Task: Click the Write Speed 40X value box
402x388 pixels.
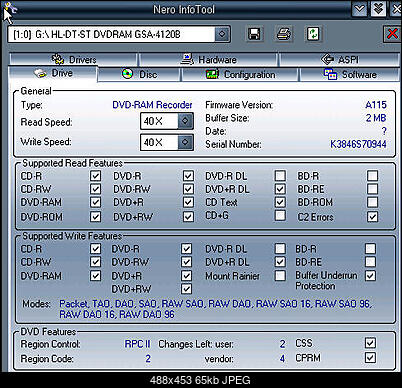Action: [159, 142]
